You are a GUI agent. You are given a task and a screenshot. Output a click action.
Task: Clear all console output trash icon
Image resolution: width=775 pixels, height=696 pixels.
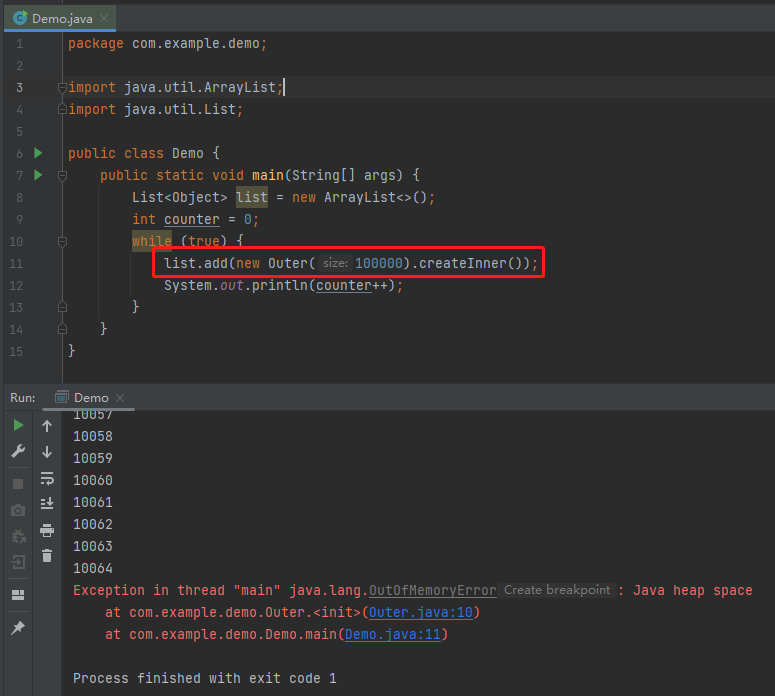pos(47,556)
